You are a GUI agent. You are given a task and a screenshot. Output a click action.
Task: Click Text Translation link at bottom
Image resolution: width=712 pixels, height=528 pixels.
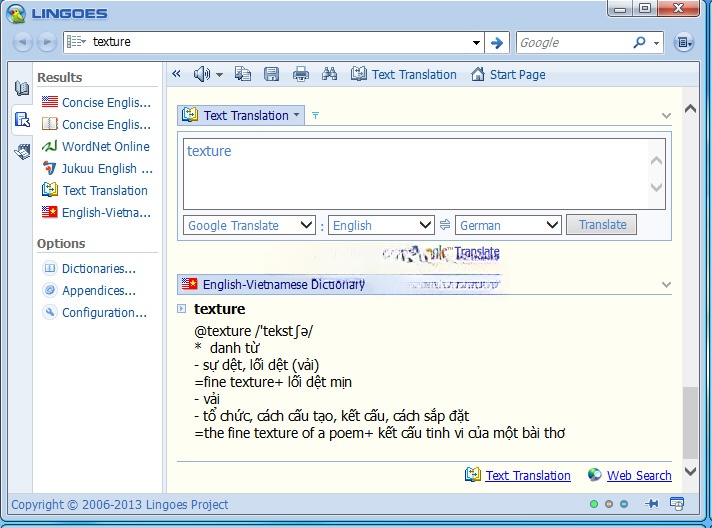click(528, 475)
